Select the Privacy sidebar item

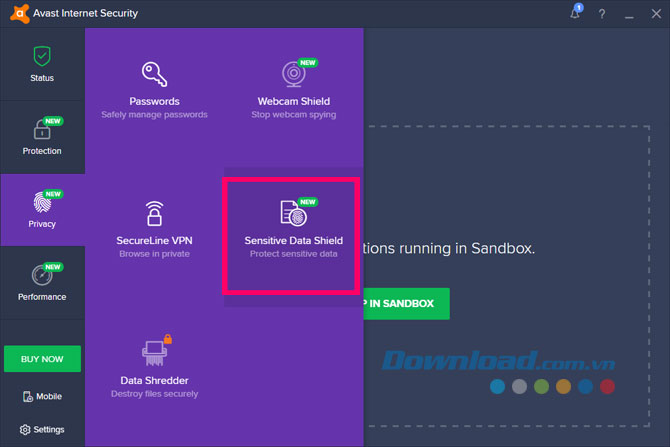[42, 210]
